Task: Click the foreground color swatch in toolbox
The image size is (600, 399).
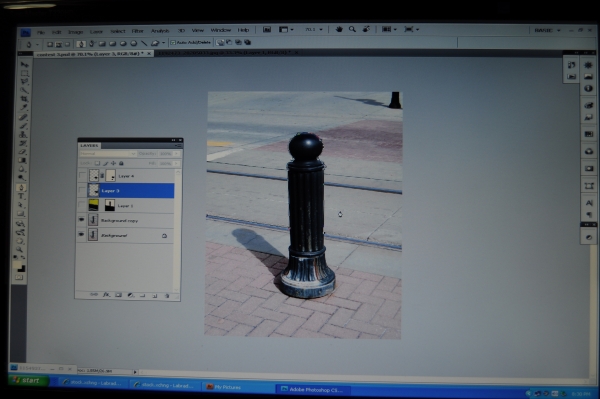Action: [x=18, y=265]
